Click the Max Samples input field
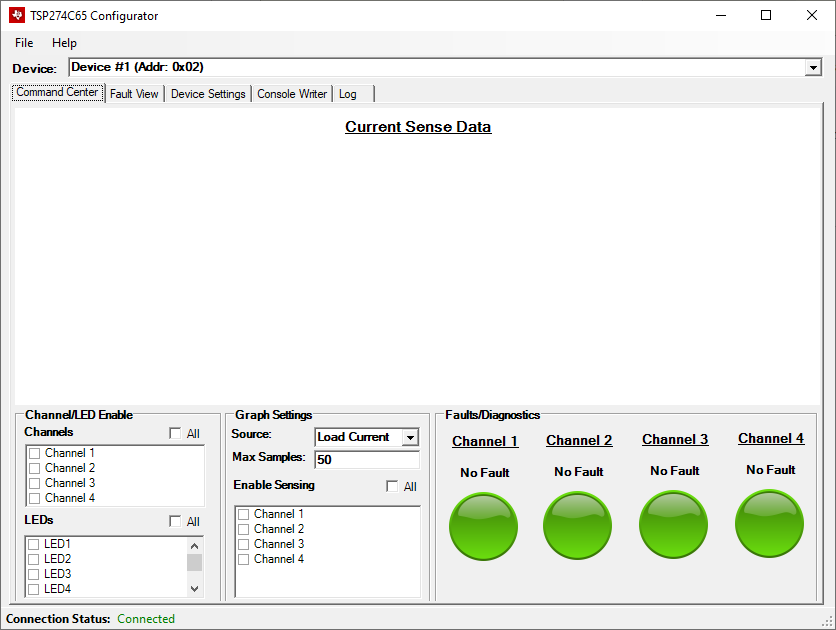 [x=367, y=460]
